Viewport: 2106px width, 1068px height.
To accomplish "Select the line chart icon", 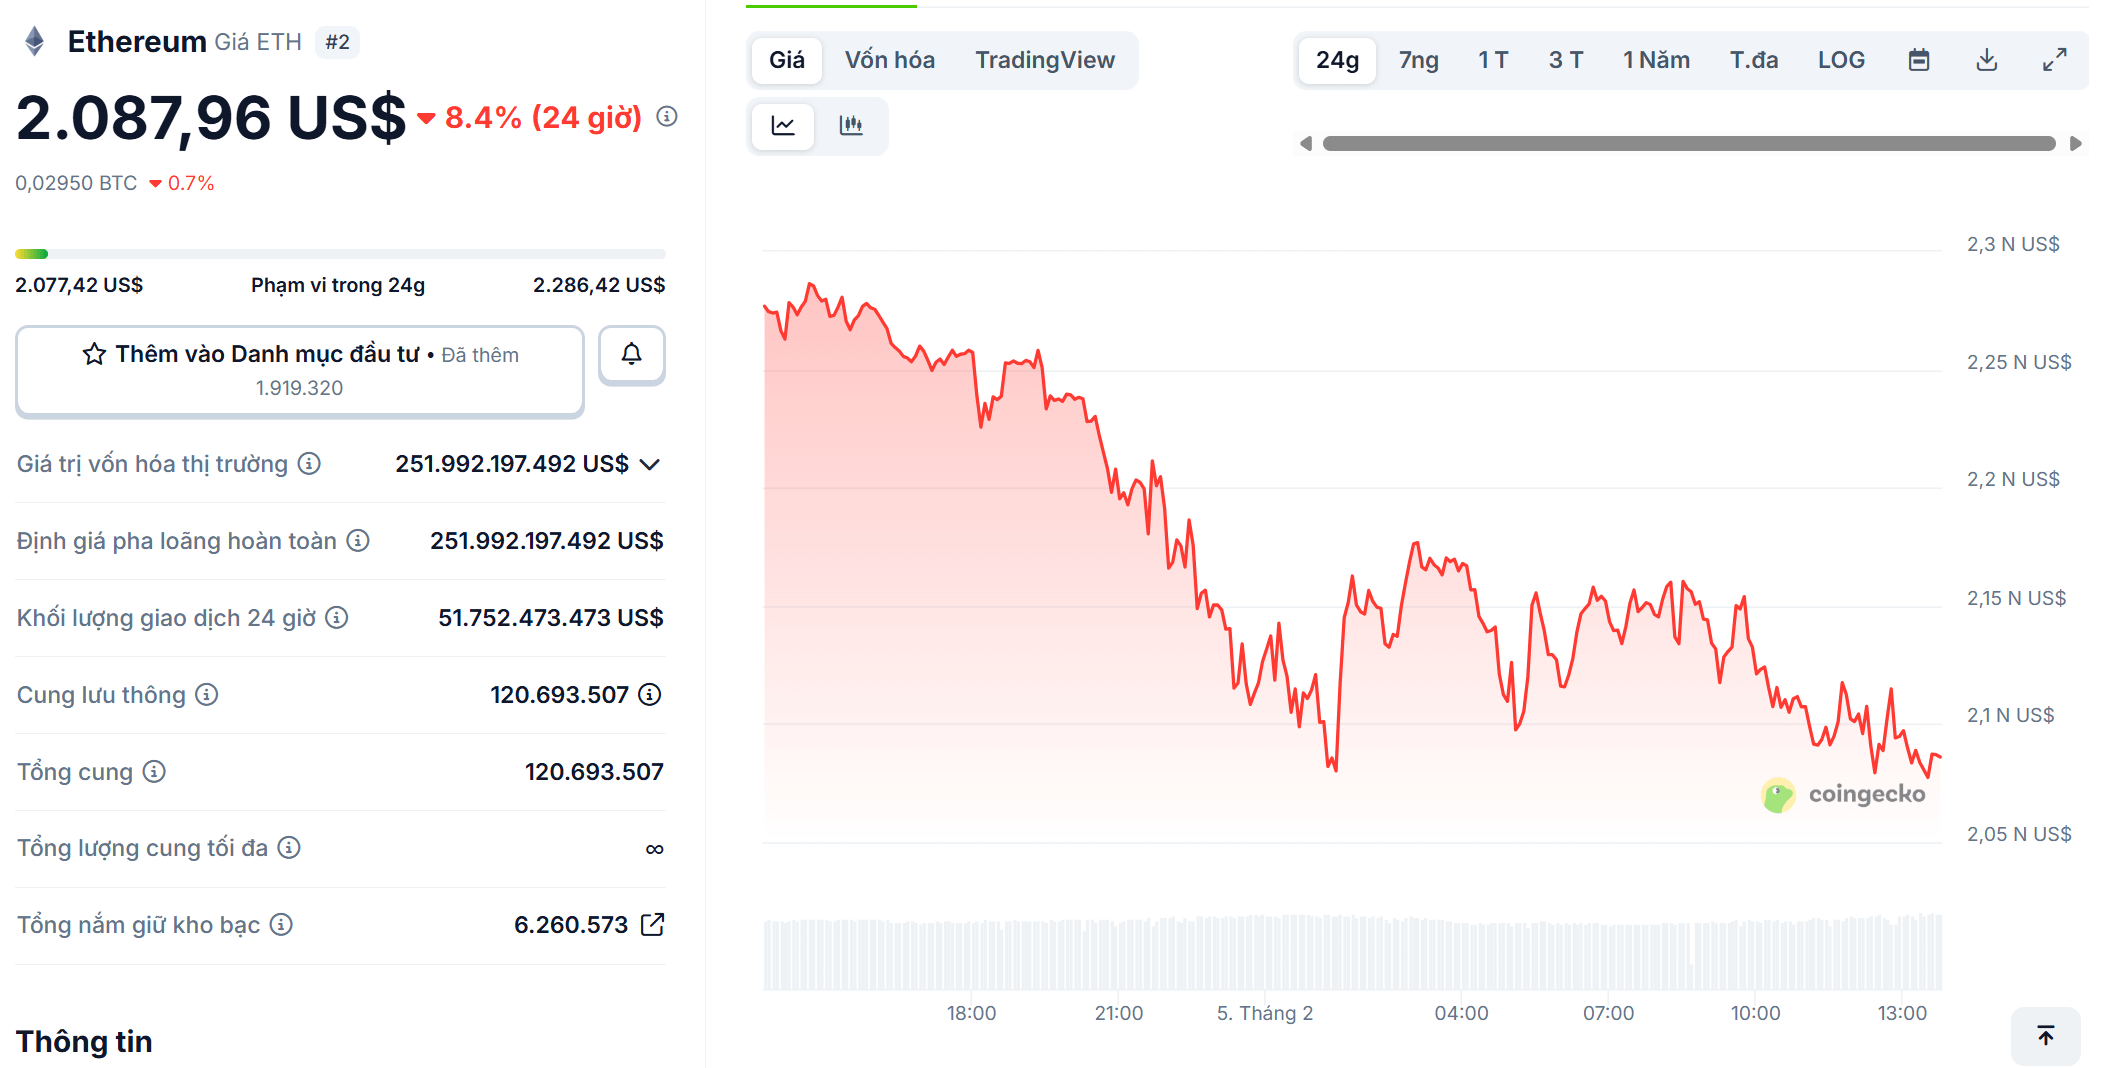I will (784, 126).
